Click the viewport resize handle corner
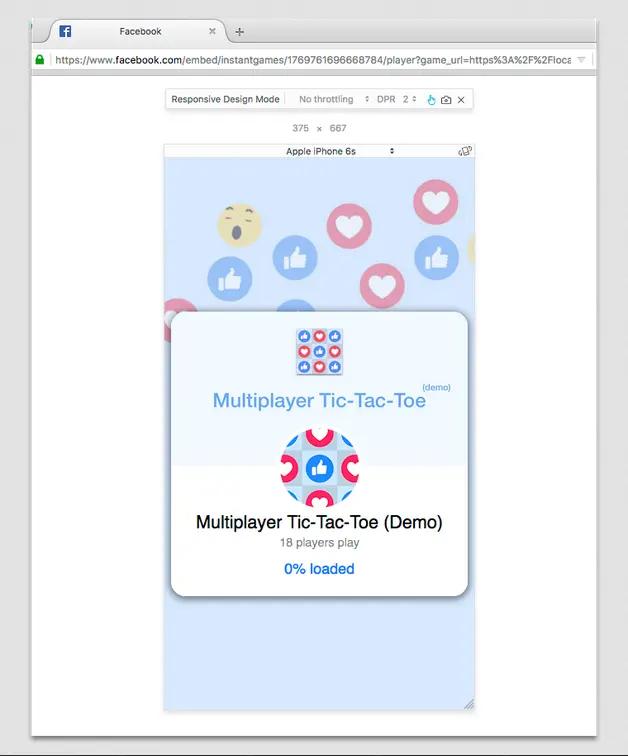Image resolution: width=628 pixels, height=756 pixels. (469, 704)
